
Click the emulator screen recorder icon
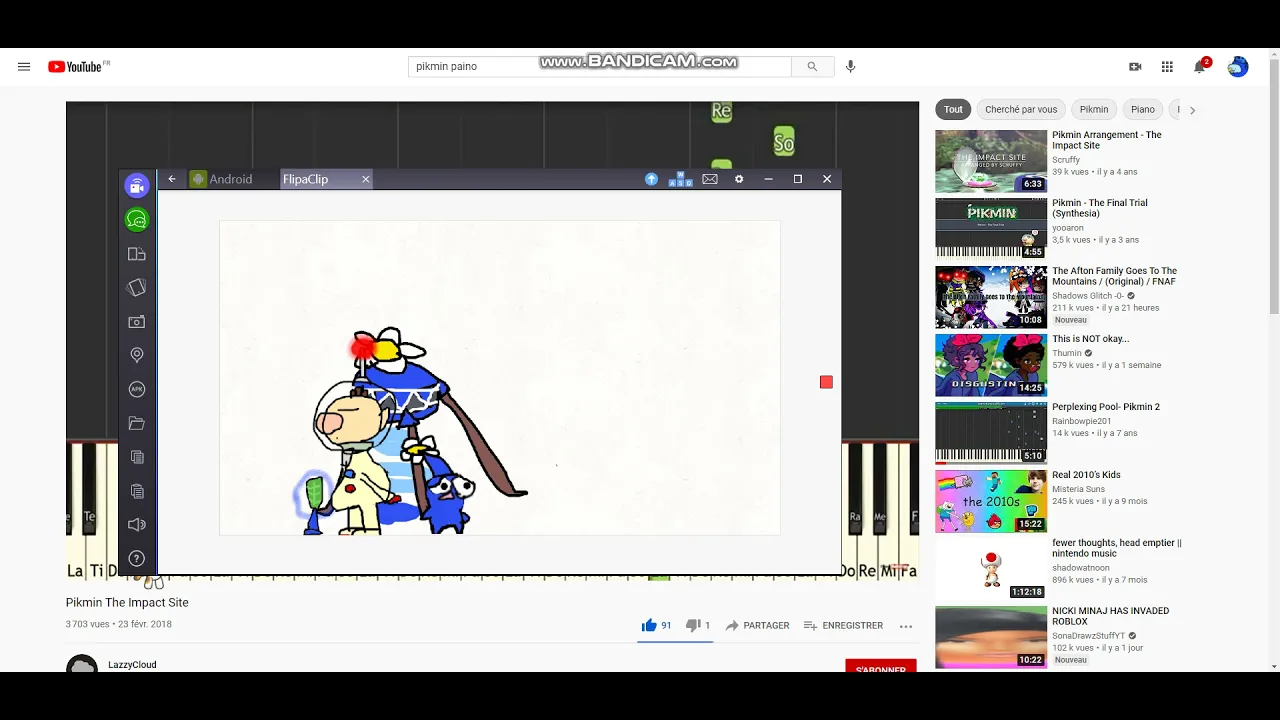point(137,185)
